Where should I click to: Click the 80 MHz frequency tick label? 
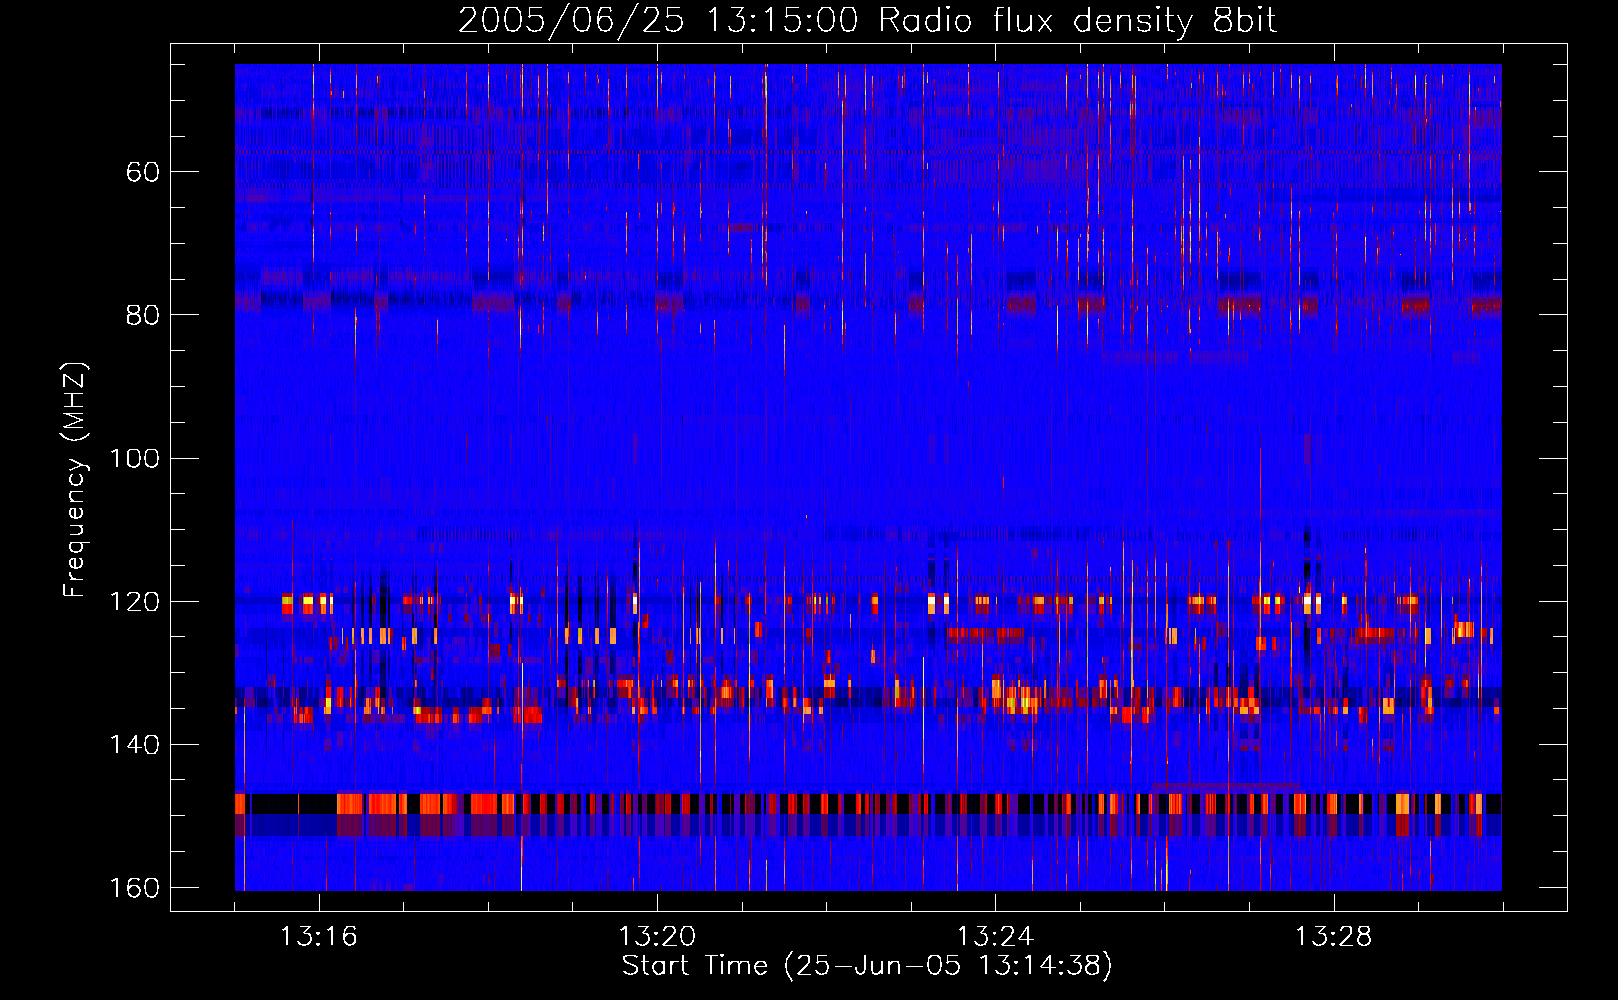tap(143, 315)
